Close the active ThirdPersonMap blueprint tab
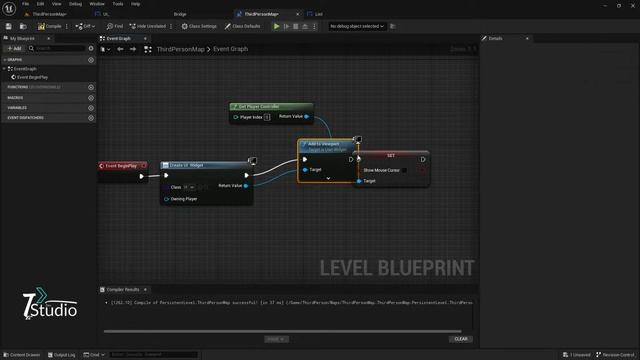 pyautogui.click(x=297, y=14)
